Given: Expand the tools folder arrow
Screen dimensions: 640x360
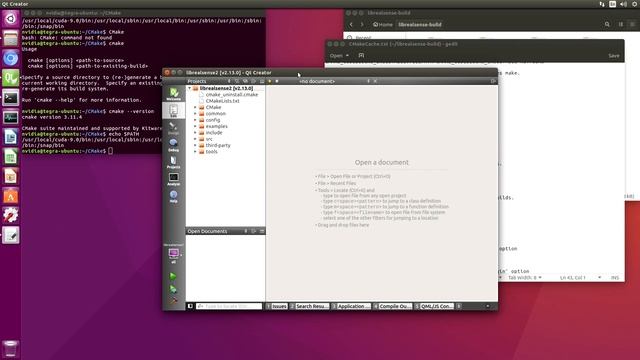Looking at the screenshot, I should pos(196,151).
